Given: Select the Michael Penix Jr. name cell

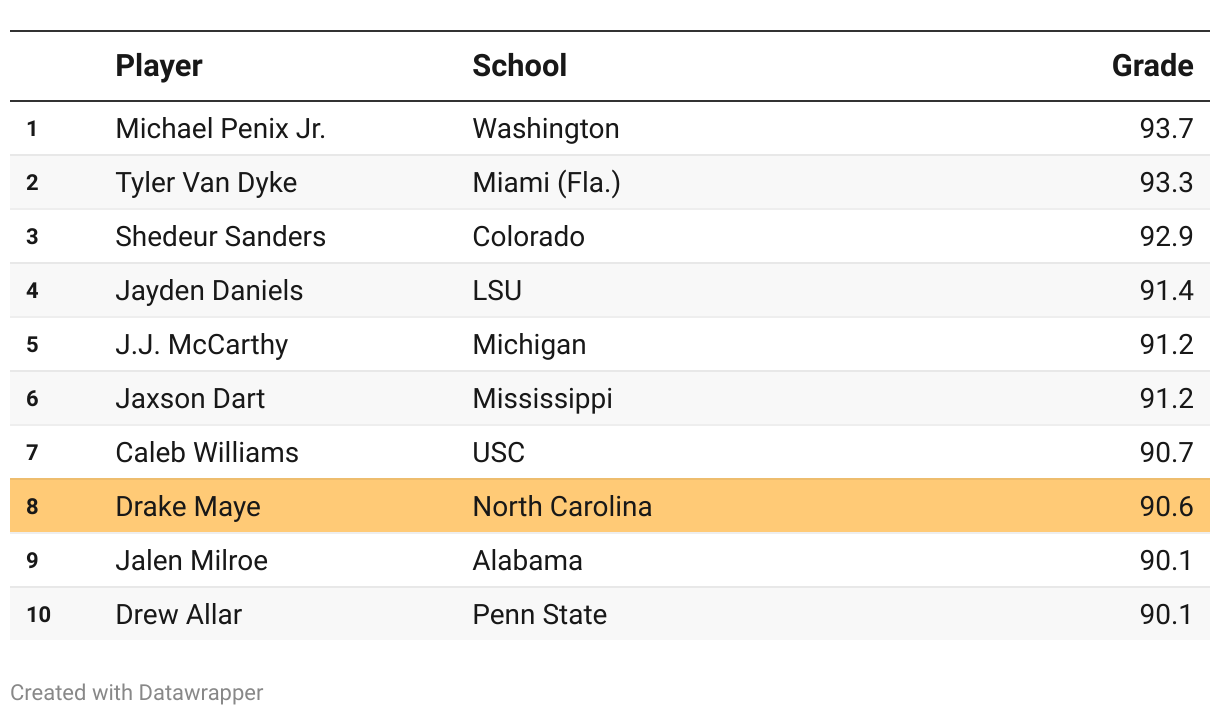Looking at the screenshot, I should pyautogui.click(x=220, y=129).
